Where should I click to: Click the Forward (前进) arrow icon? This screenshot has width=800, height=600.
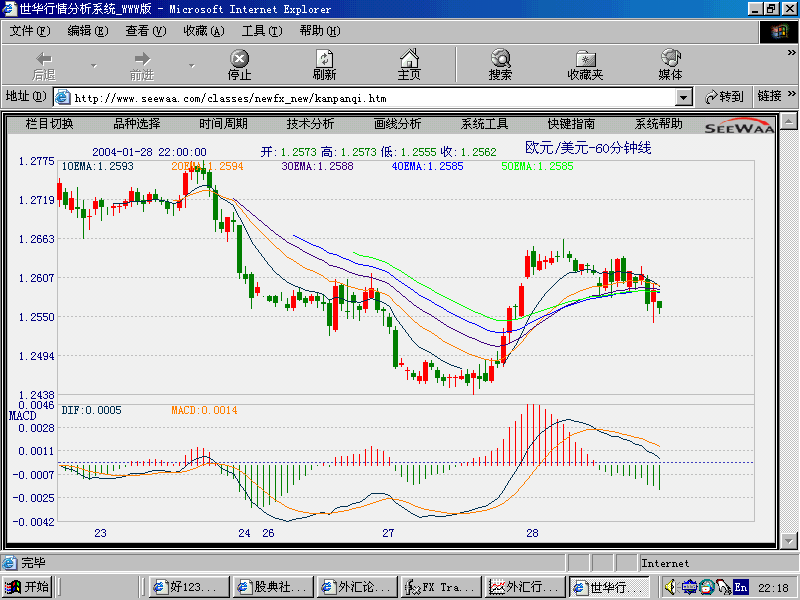[x=142, y=58]
